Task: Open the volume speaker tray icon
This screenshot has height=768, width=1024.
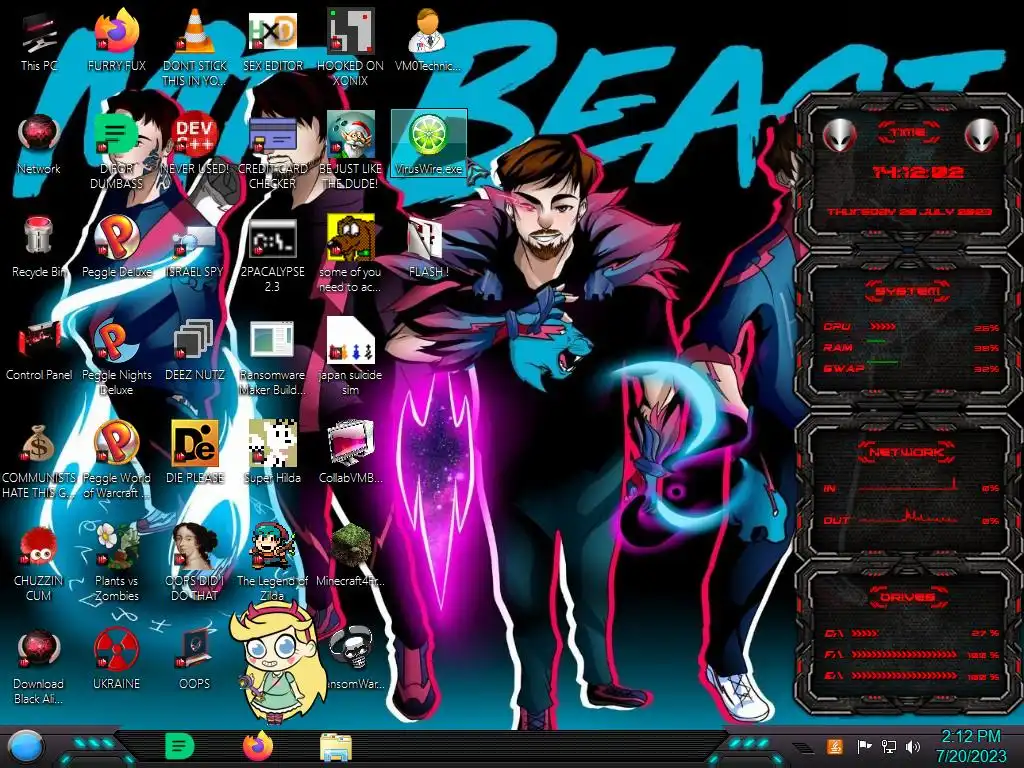Action: tap(913, 746)
